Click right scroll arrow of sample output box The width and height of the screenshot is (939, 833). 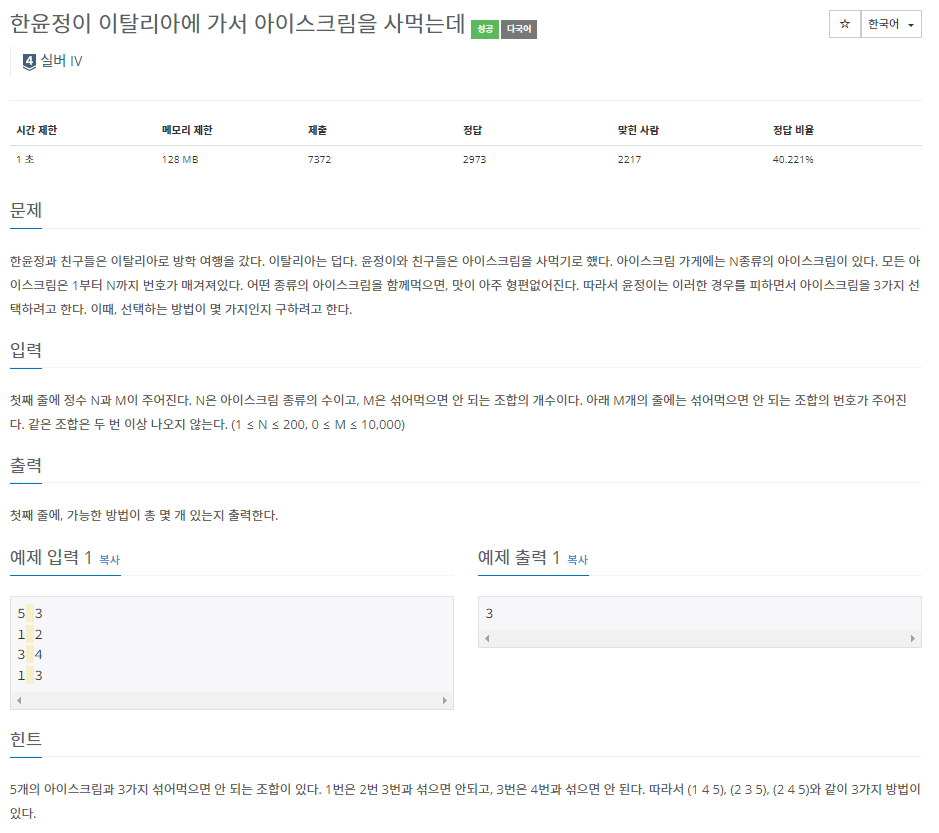tap(913, 638)
